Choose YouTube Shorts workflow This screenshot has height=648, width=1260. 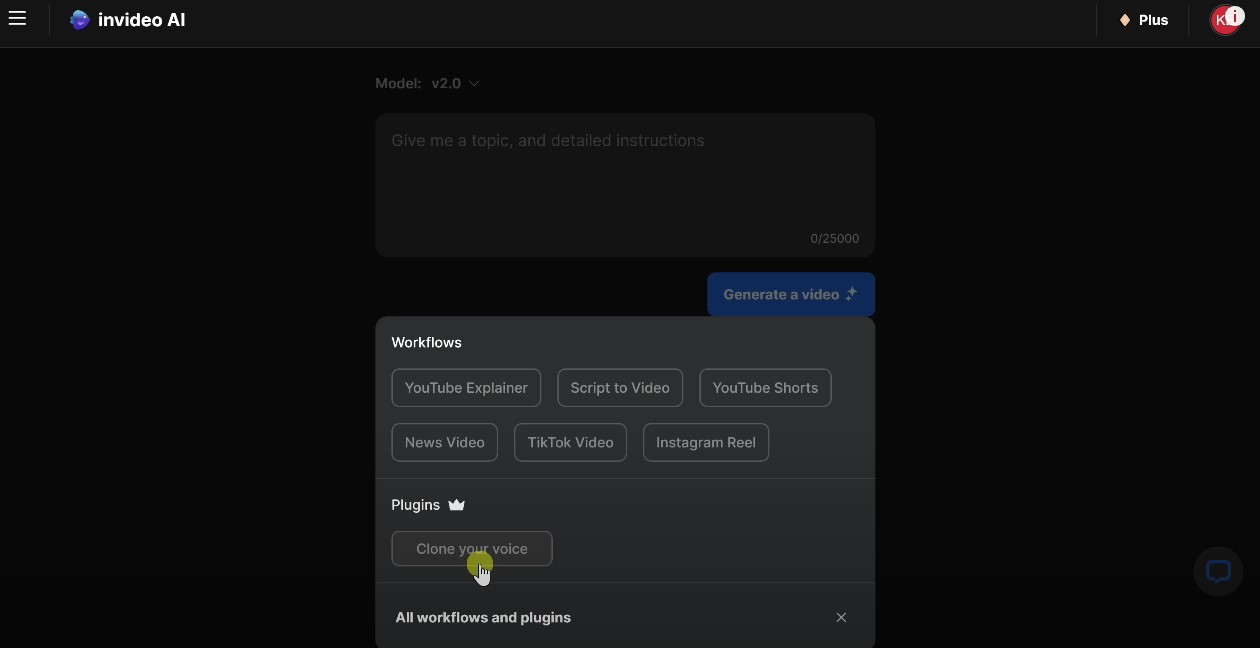[765, 388]
